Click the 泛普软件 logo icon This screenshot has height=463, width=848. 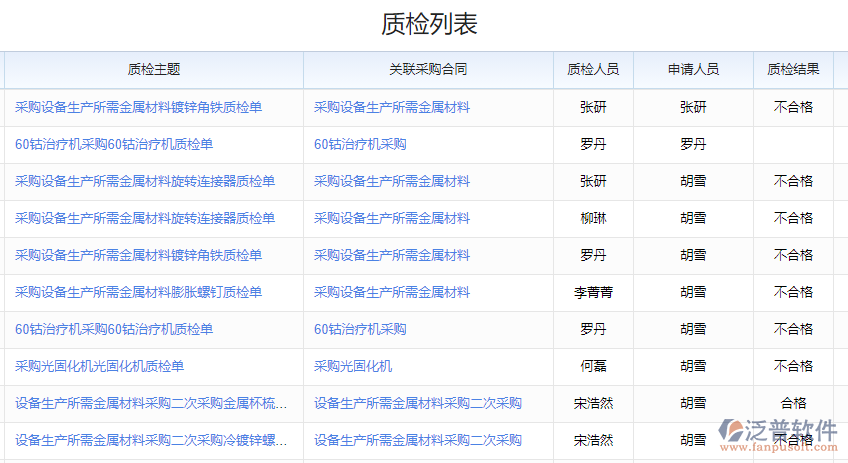point(731,432)
